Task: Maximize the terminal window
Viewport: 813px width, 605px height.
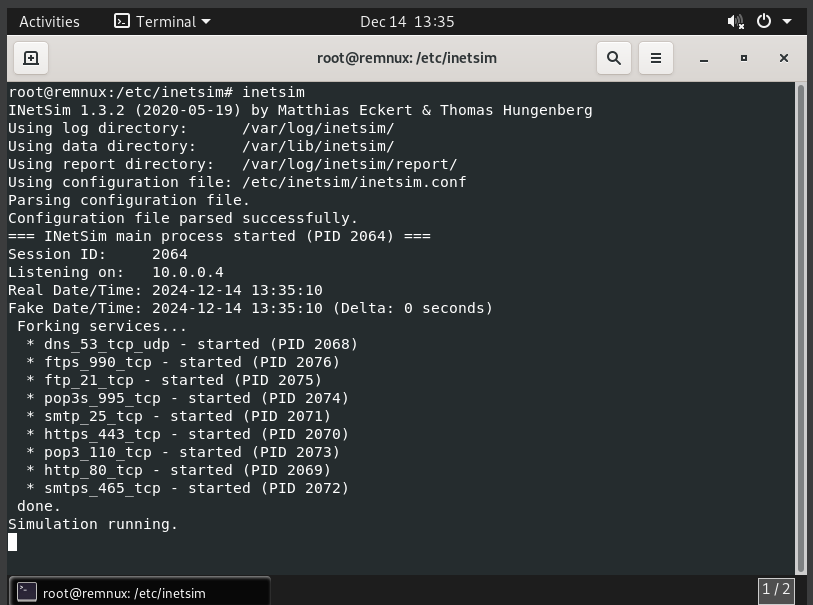Action: coord(744,58)
